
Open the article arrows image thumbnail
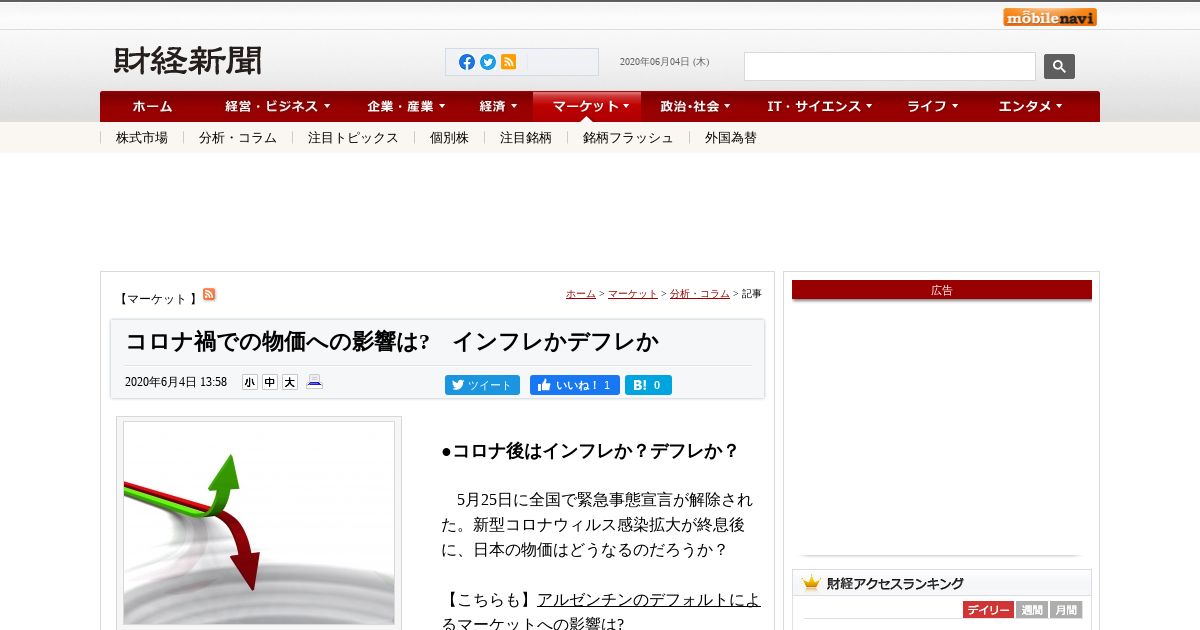coord(259,522)
